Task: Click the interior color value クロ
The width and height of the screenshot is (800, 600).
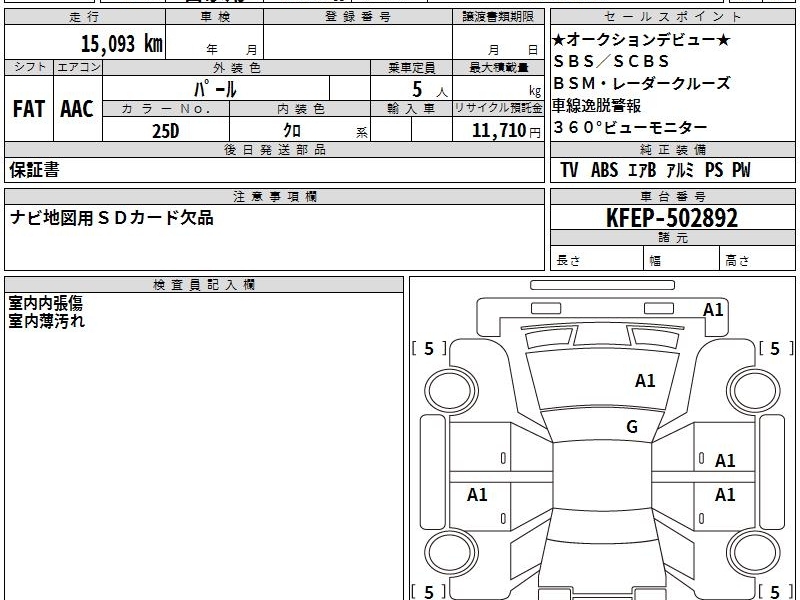Action: coord(292,131)
